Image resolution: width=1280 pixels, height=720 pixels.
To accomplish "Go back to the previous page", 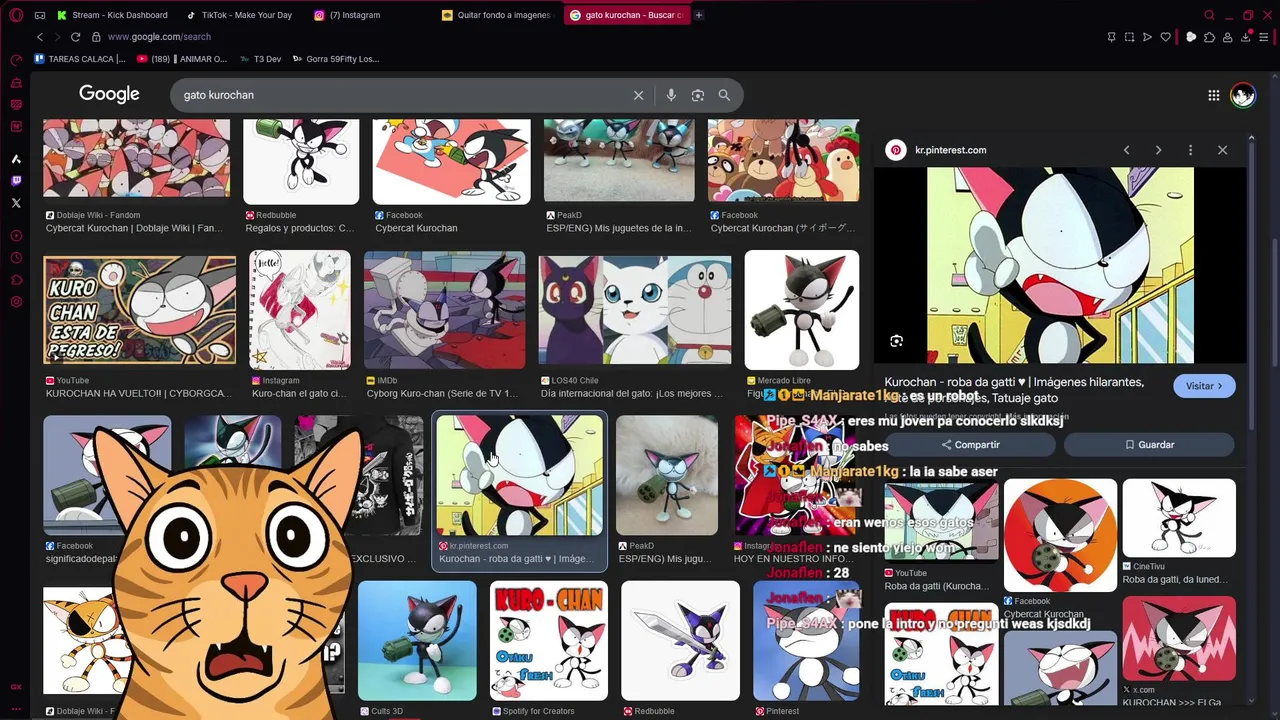I will pos(40,37).
